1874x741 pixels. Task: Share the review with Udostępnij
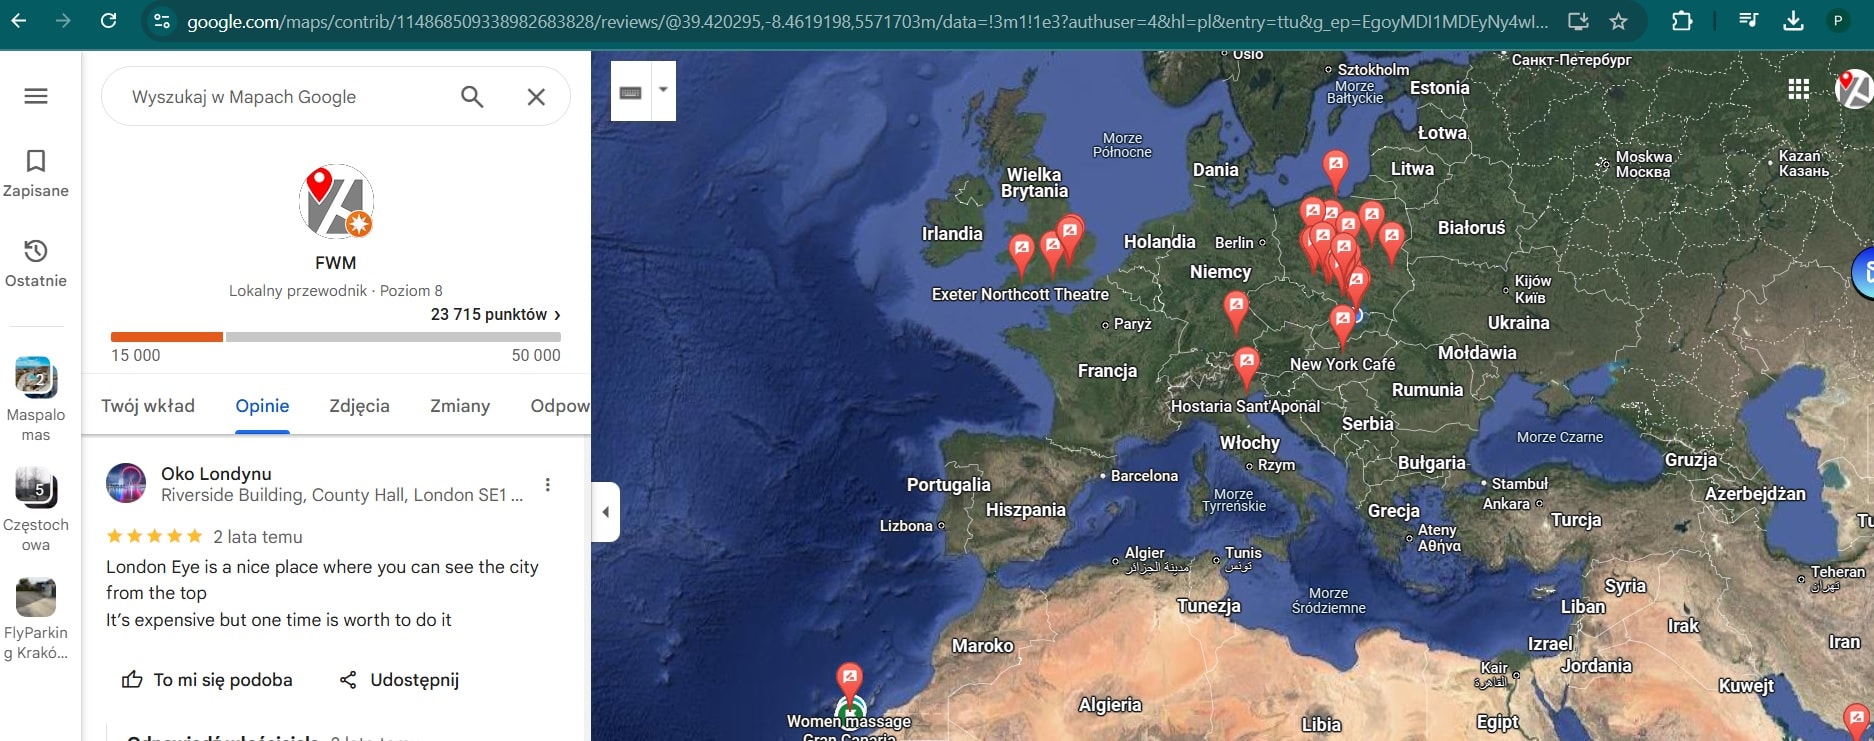pos(399,680)
